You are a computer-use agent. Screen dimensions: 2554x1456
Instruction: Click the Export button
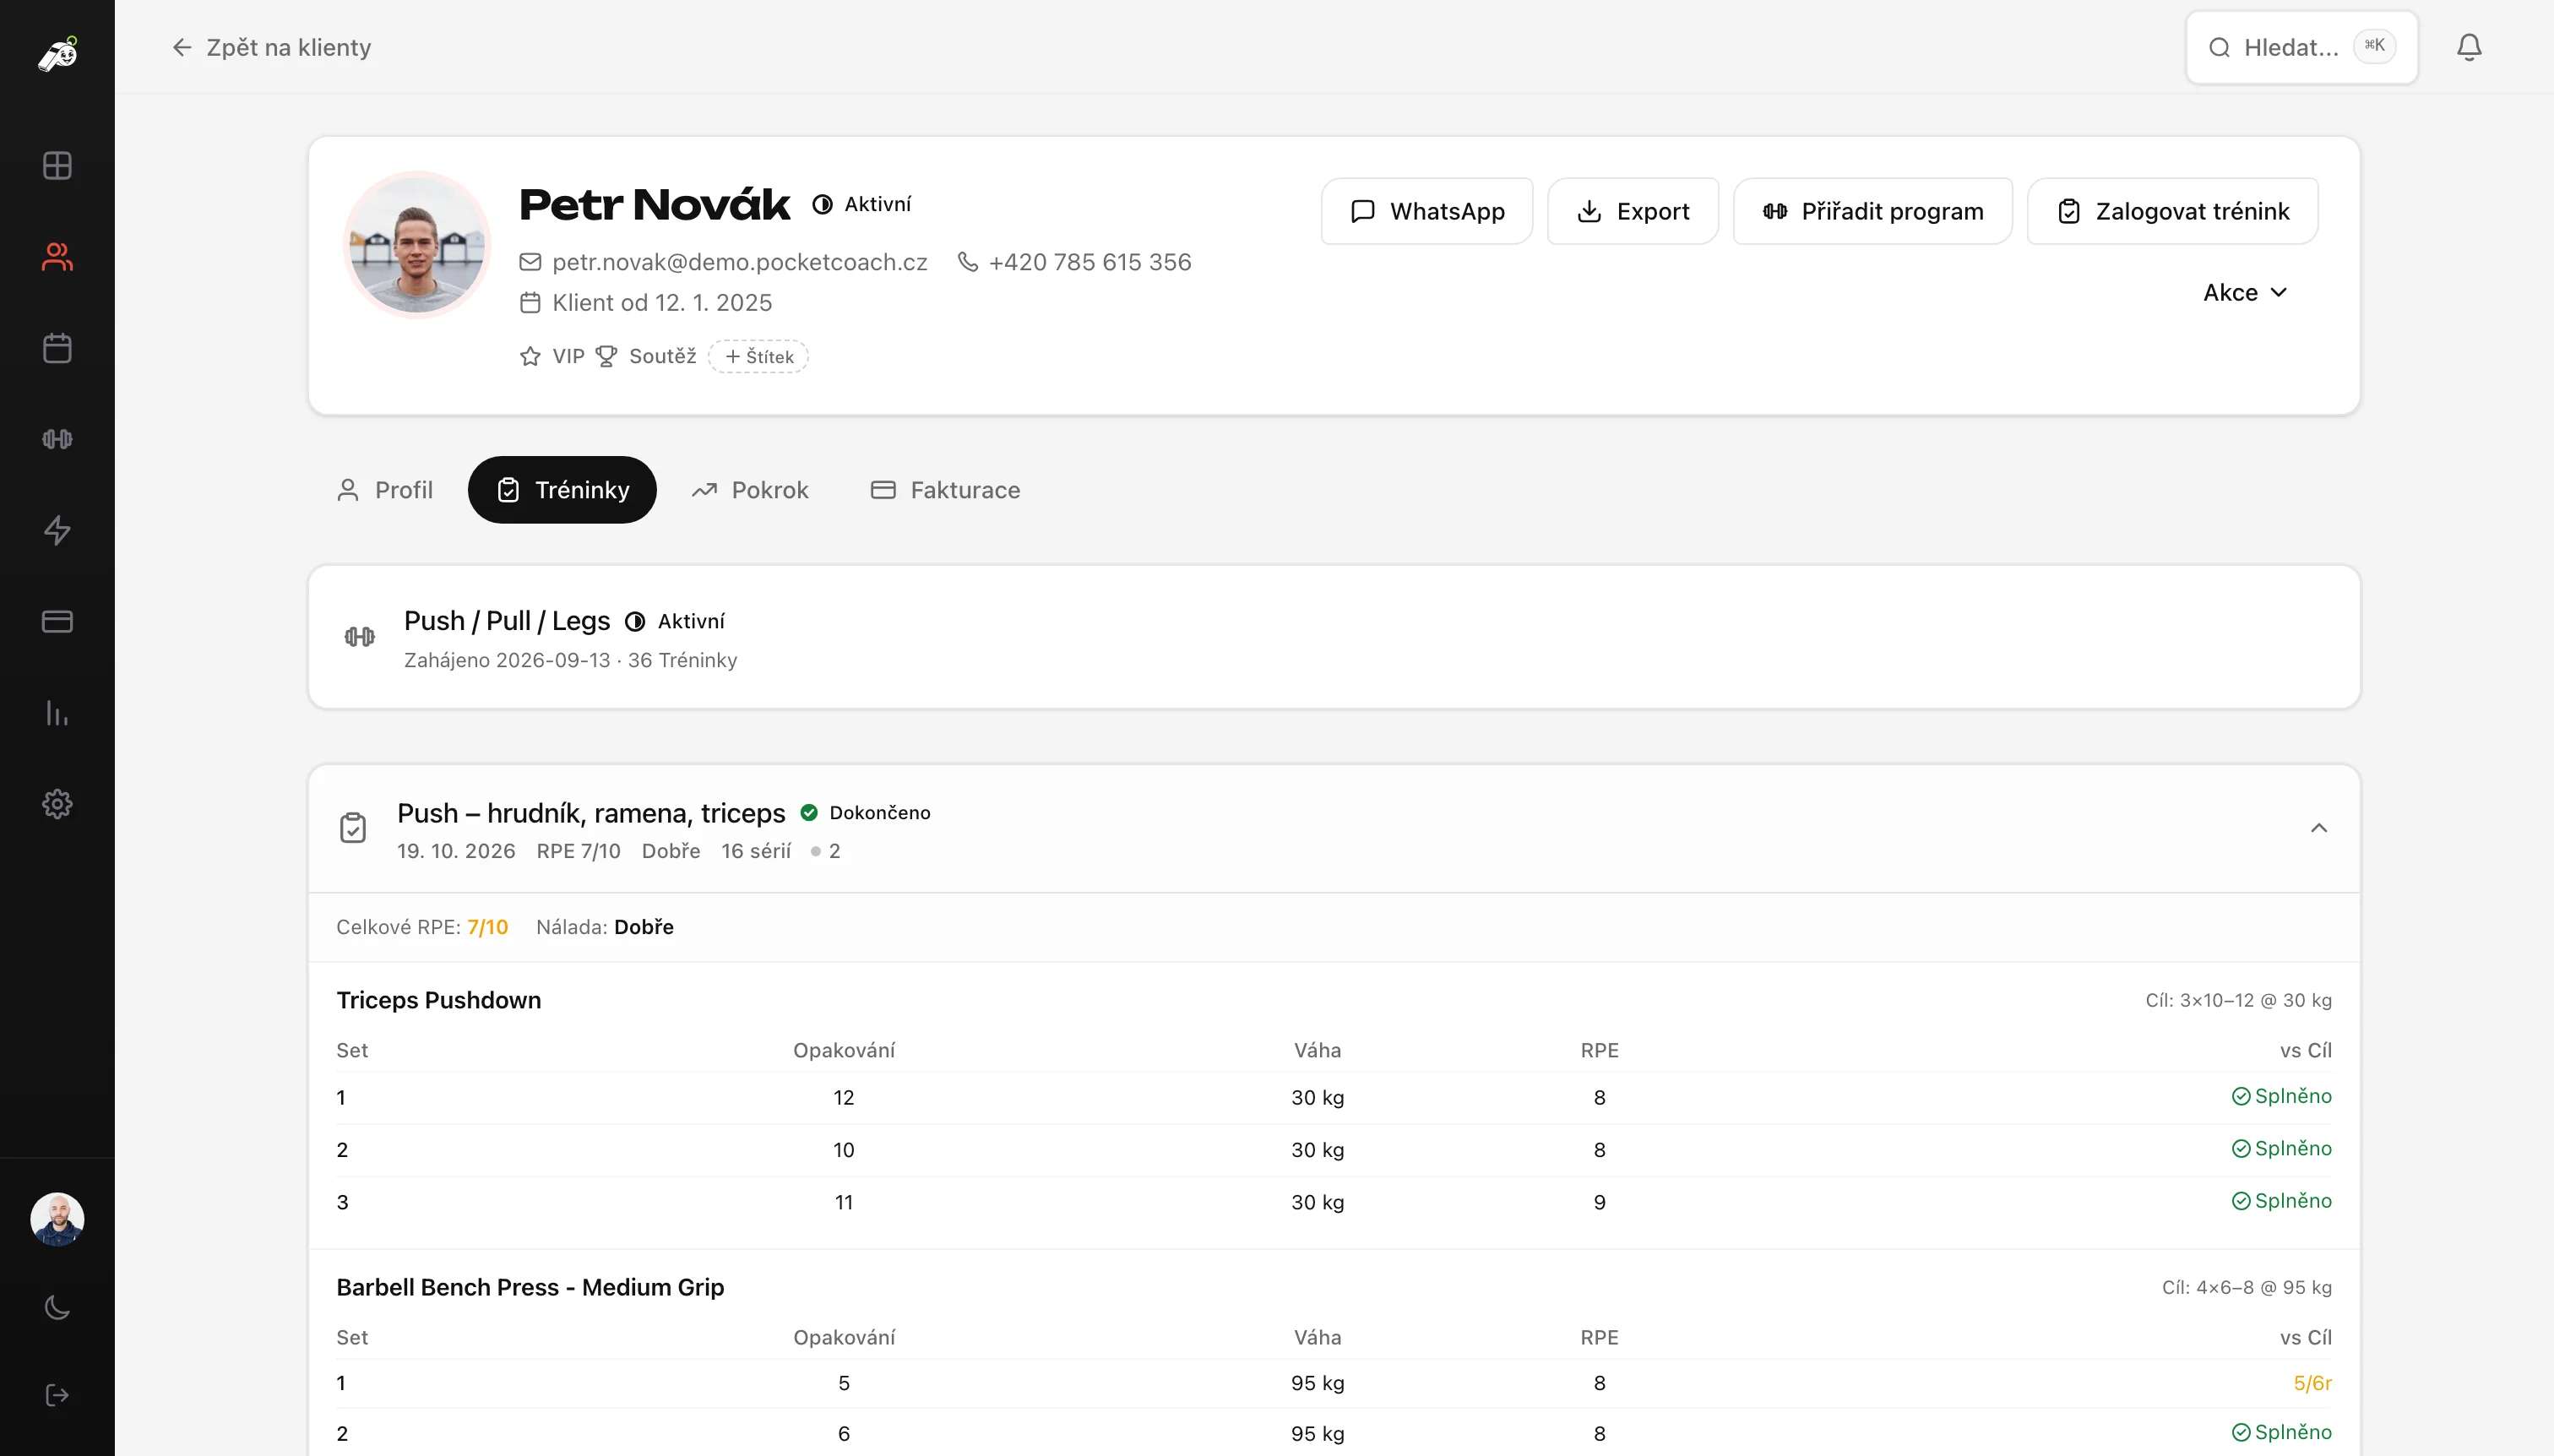click(1633, 211)
